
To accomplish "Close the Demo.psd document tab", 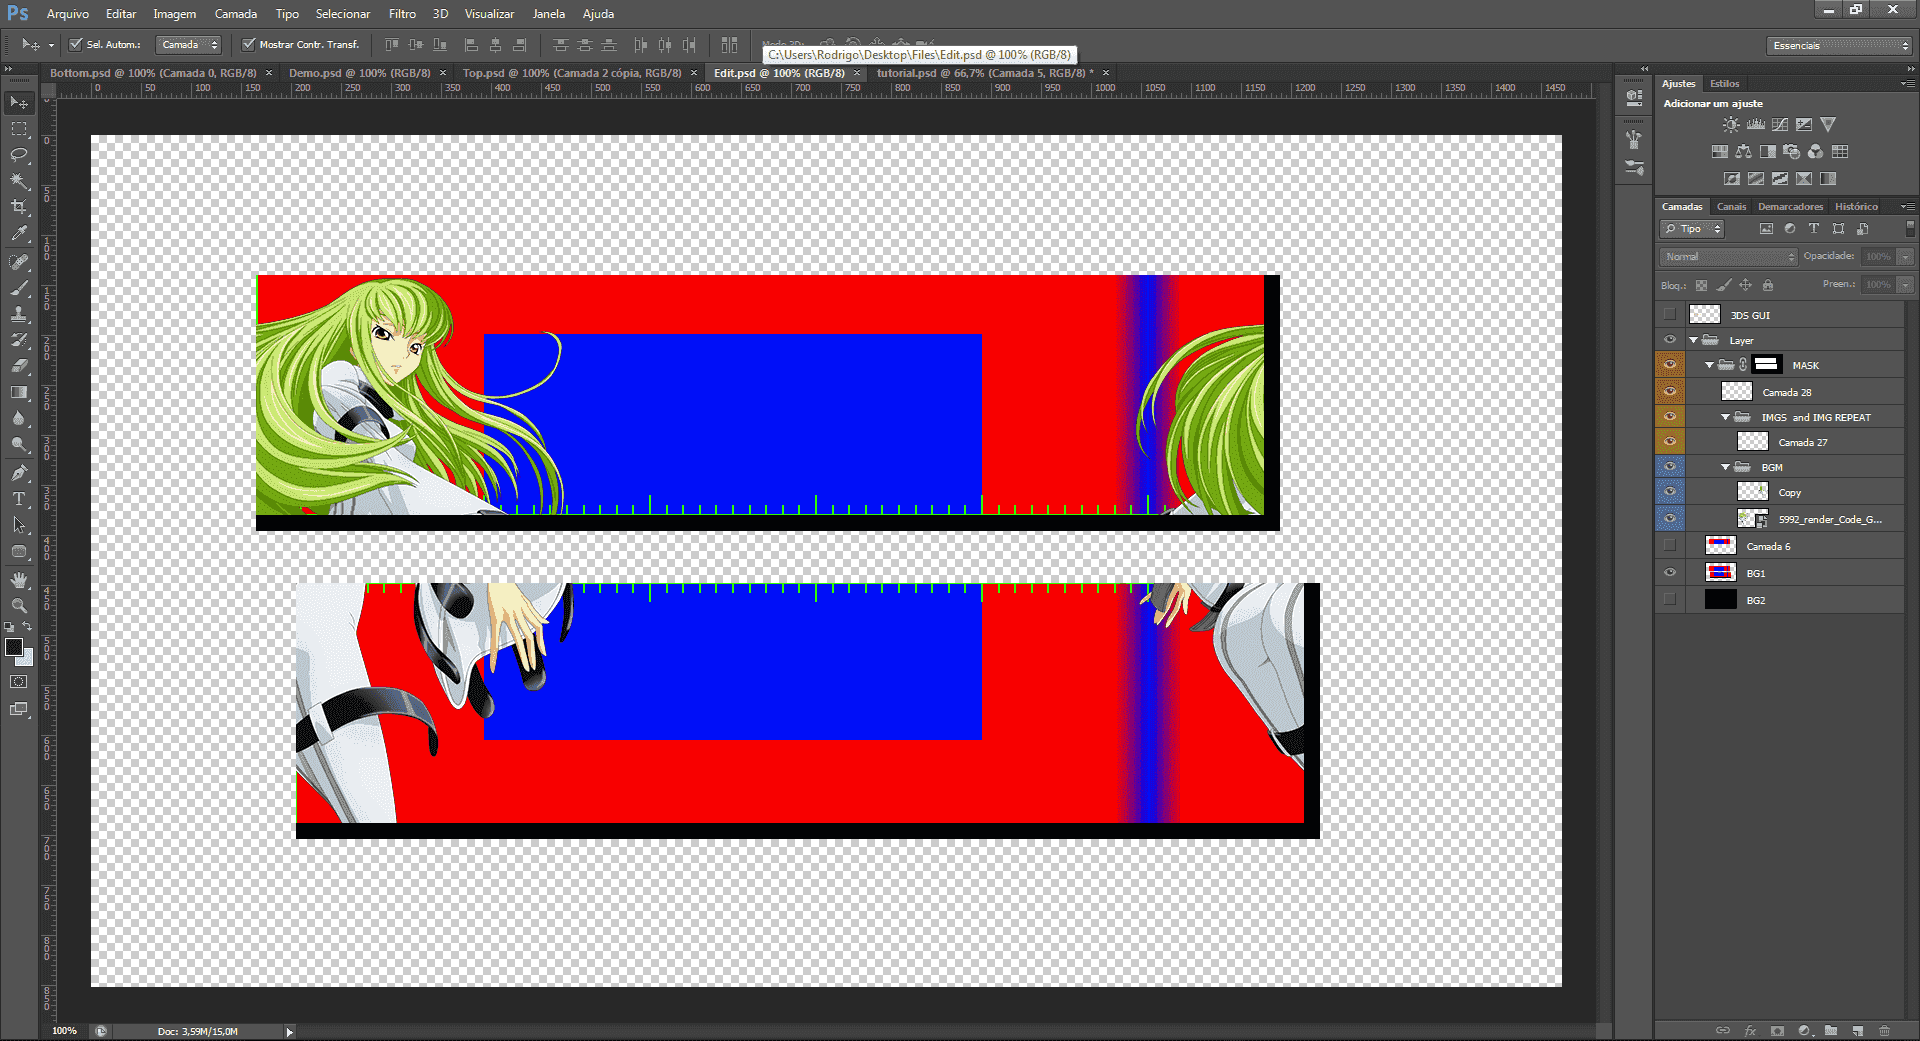I will (x=443, y=73).
